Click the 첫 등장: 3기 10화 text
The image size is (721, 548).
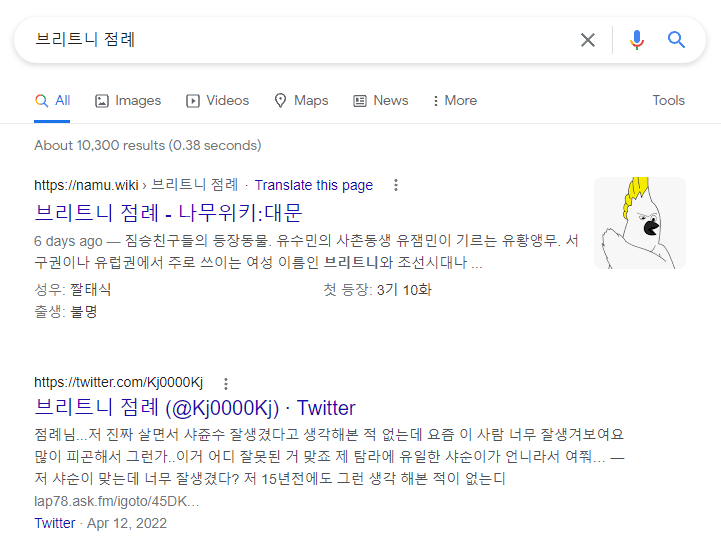pyautogui.click(x=377, y=290)
